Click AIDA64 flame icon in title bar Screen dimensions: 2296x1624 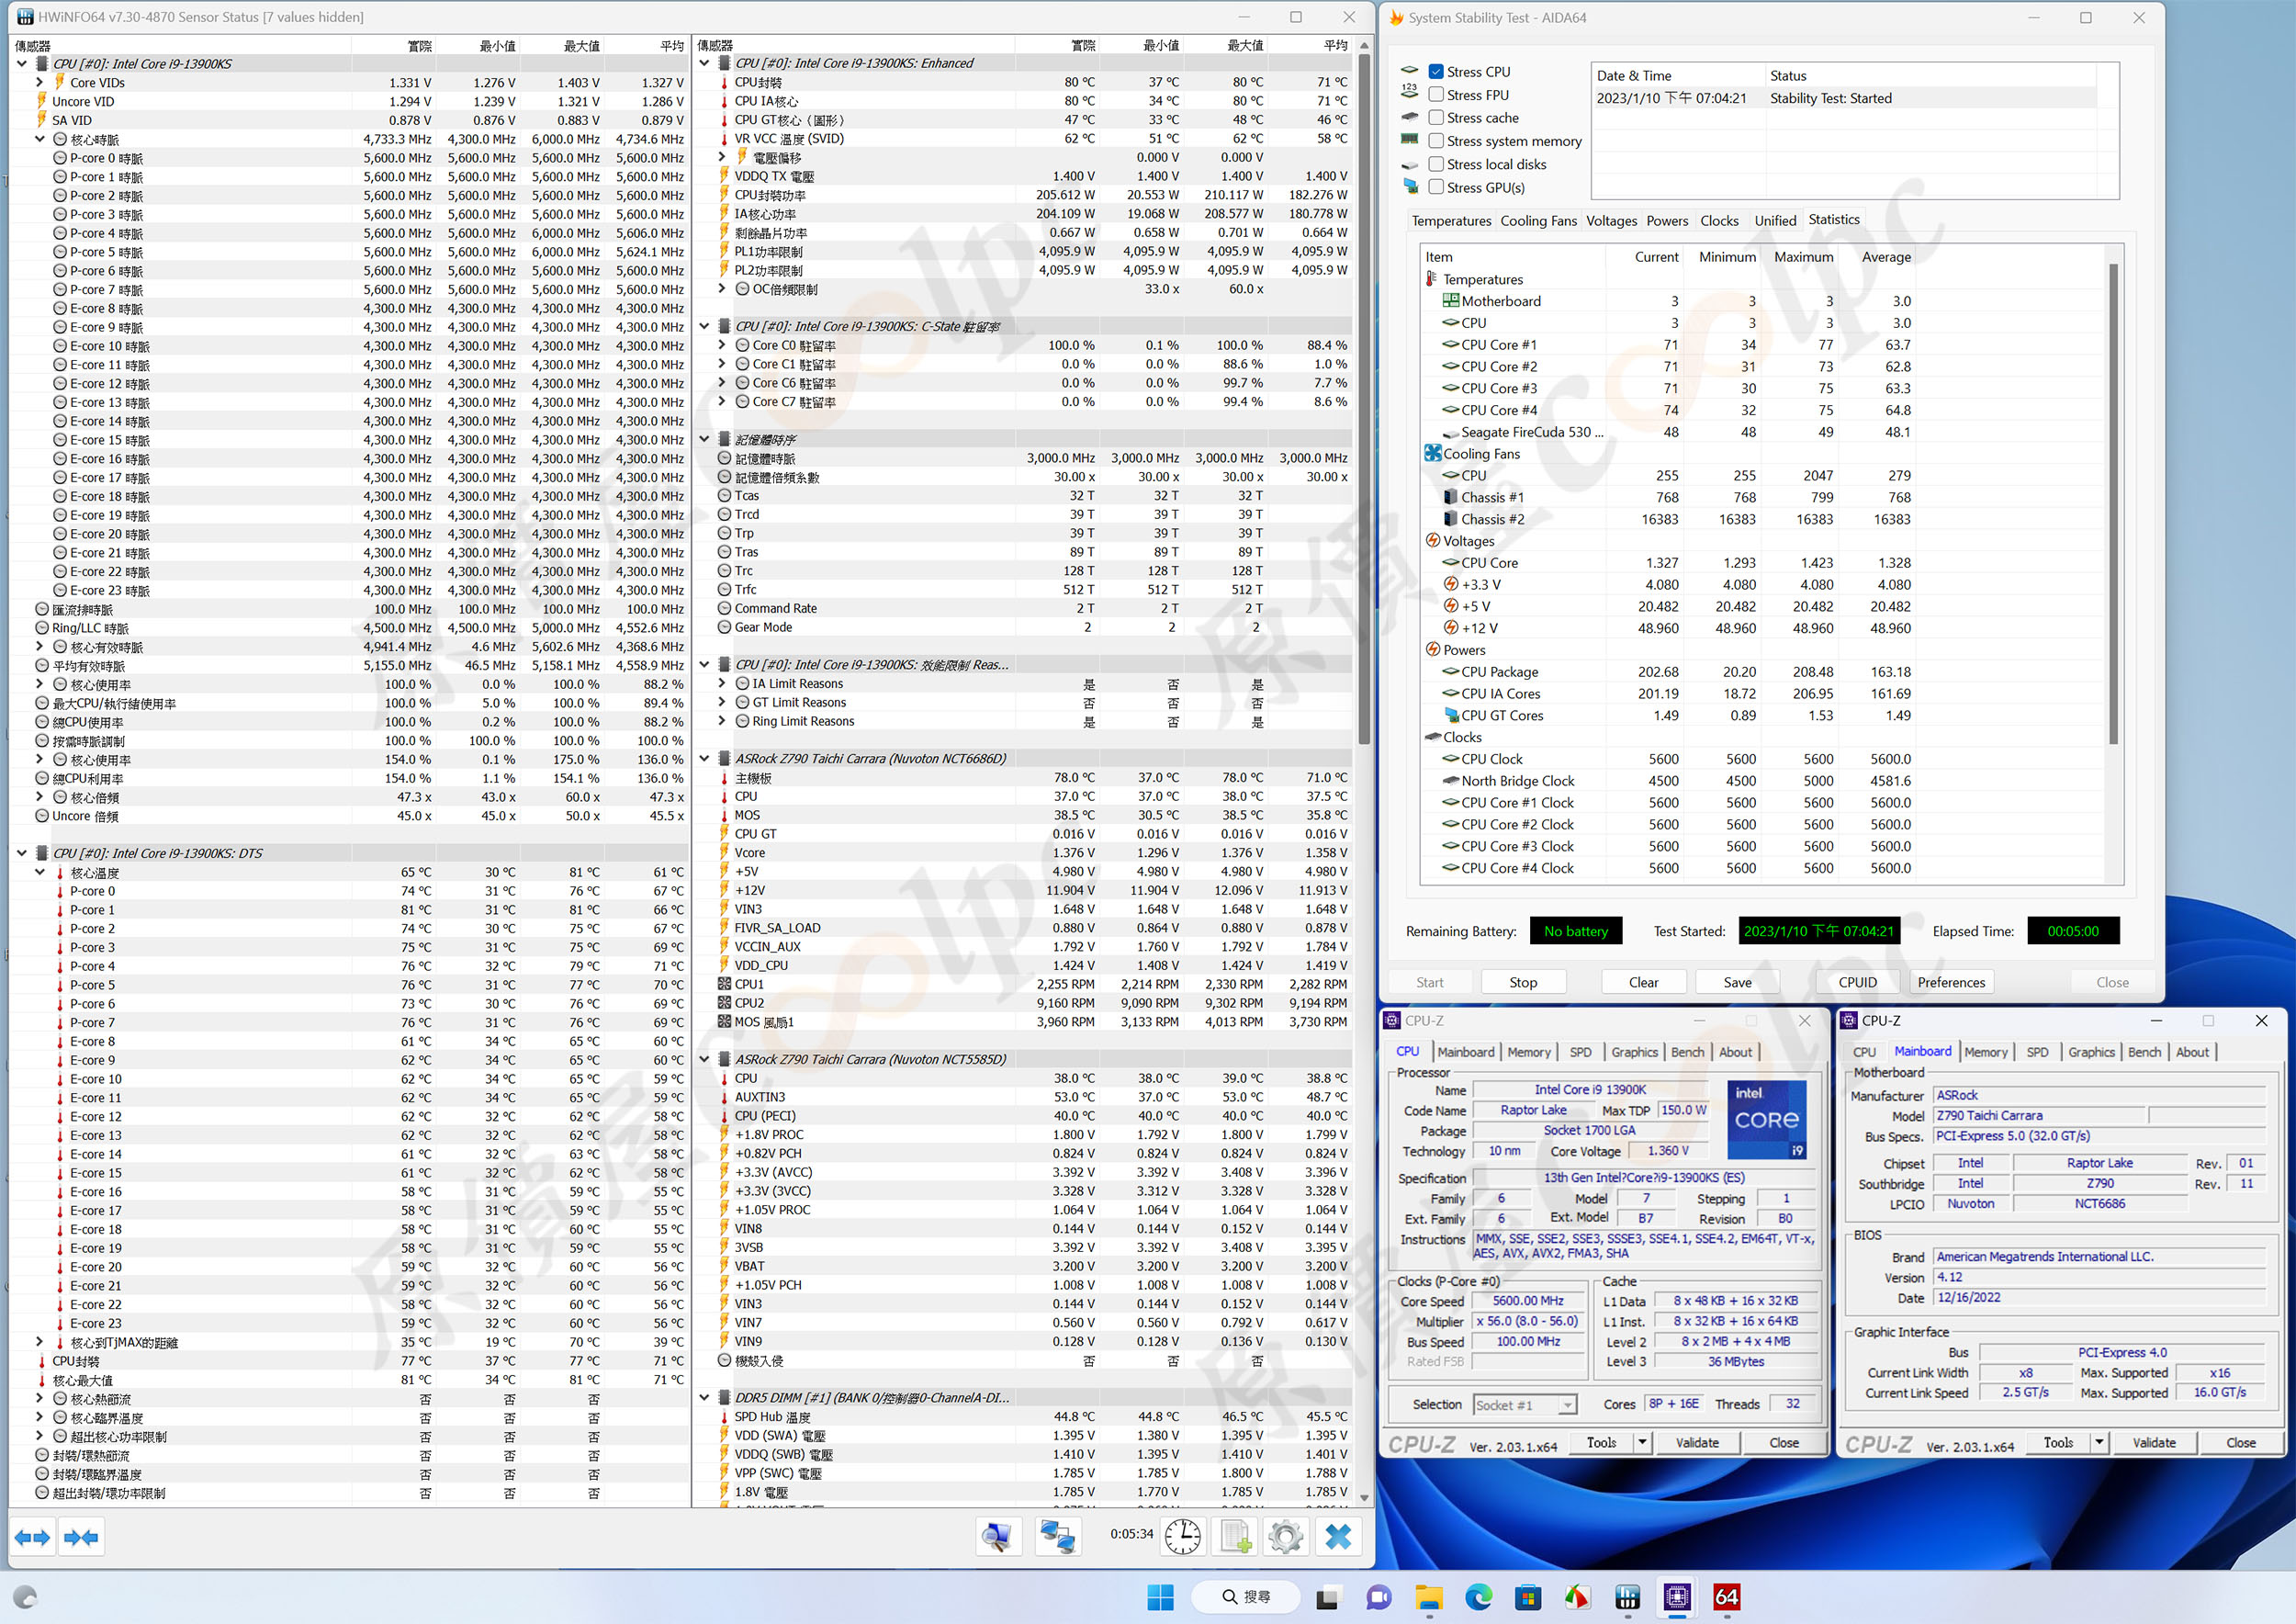coord(1396,18)
